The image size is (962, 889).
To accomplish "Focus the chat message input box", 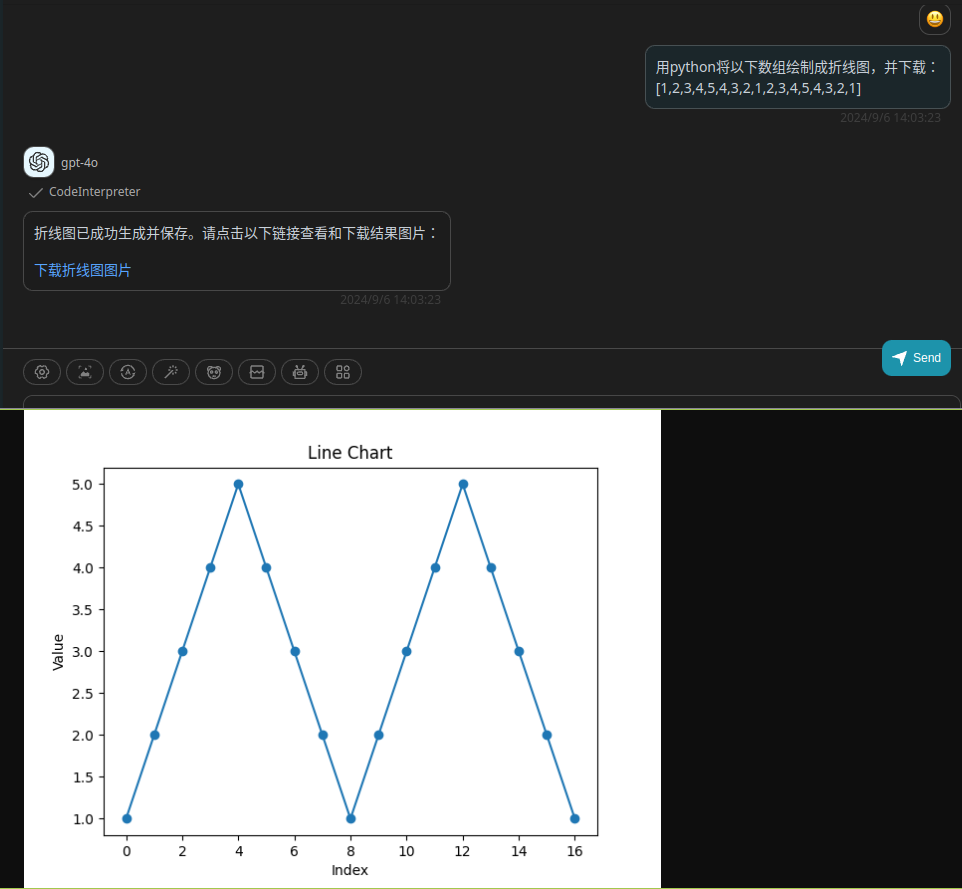I will 491,402.
